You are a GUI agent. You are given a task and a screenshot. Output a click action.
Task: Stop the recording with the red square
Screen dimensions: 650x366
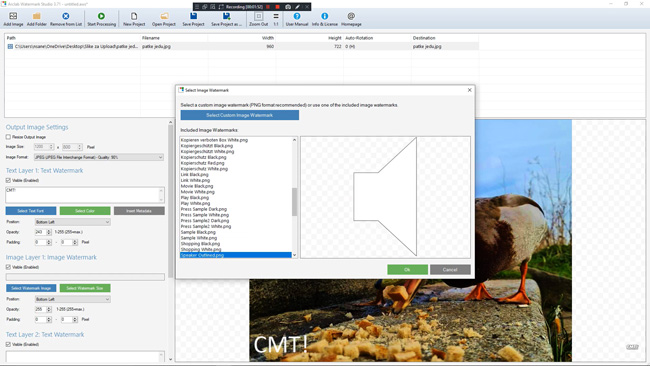click(x=277, y=7)
